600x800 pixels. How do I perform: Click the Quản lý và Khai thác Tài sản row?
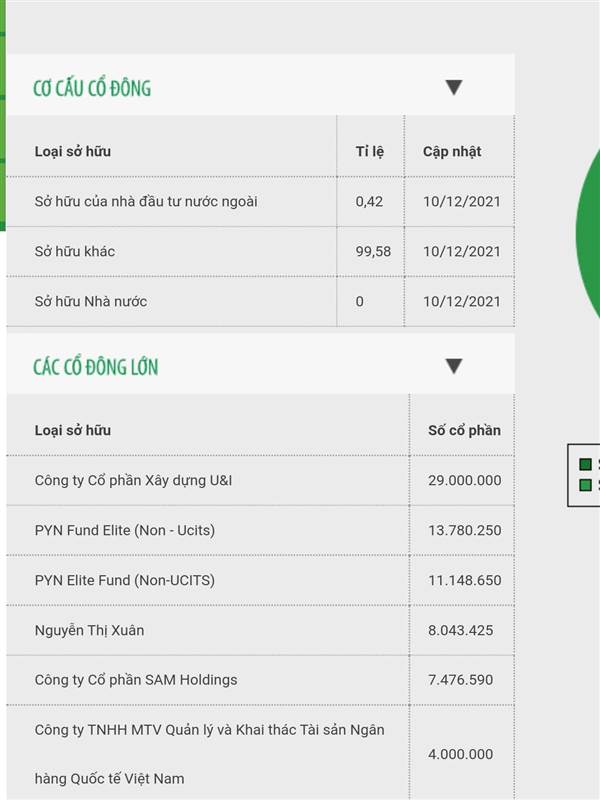[x=260, y=753]
